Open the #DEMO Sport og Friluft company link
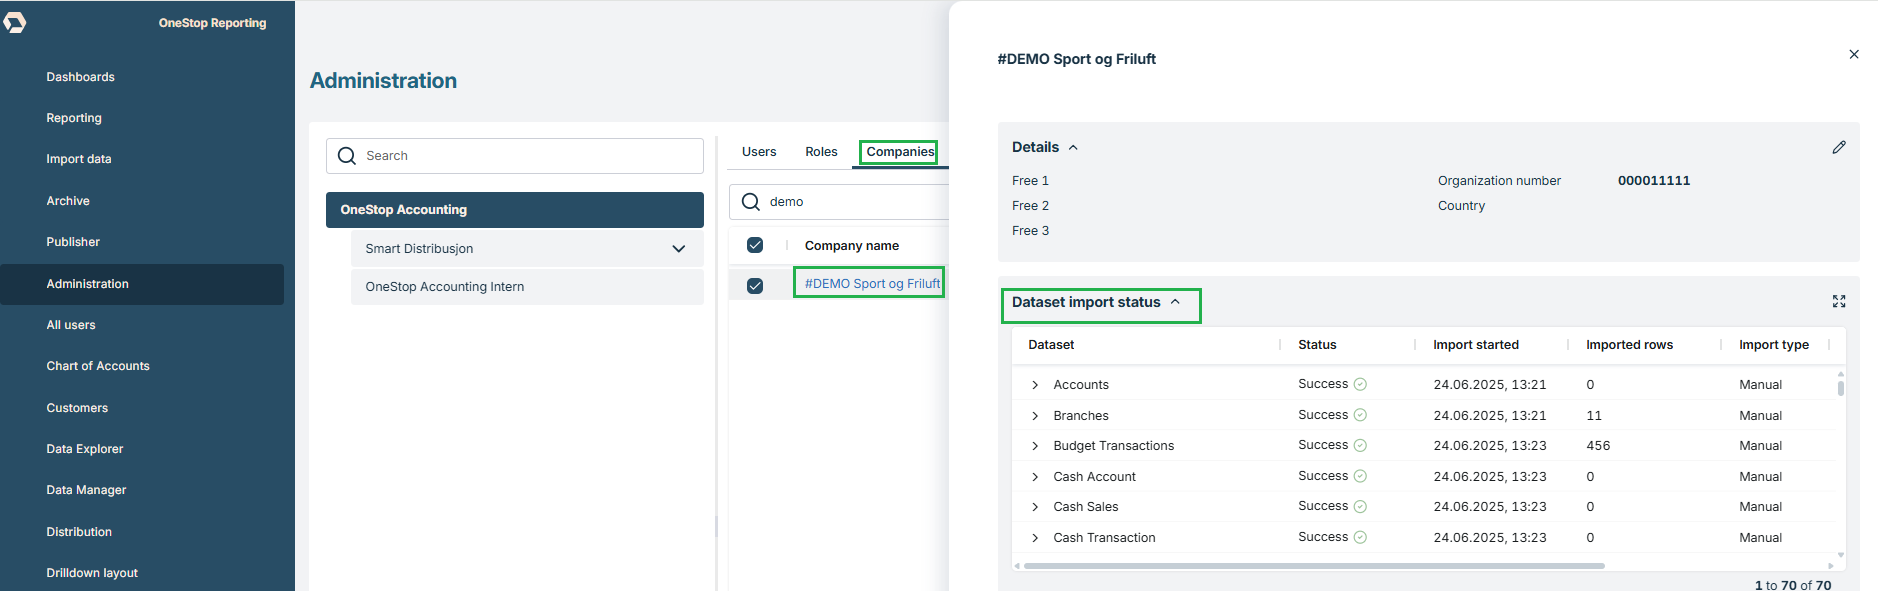Image resolution: width=1878 pixels, height=591 pixels. [x=872, y=284]
